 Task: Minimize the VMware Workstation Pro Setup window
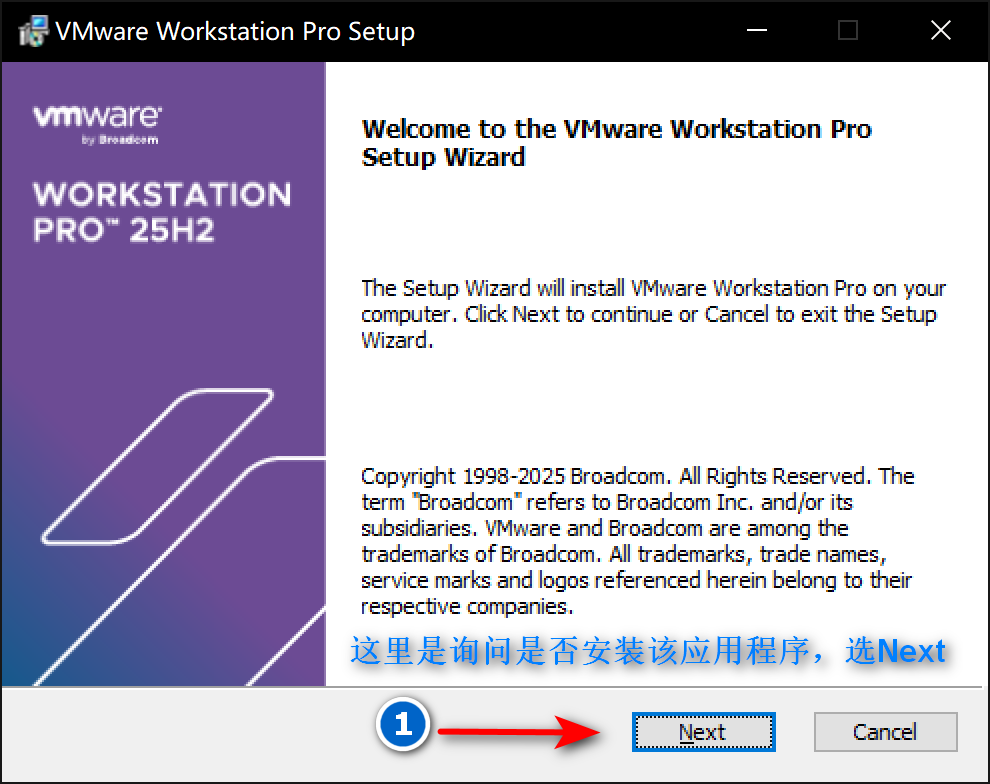click(756, 30)
